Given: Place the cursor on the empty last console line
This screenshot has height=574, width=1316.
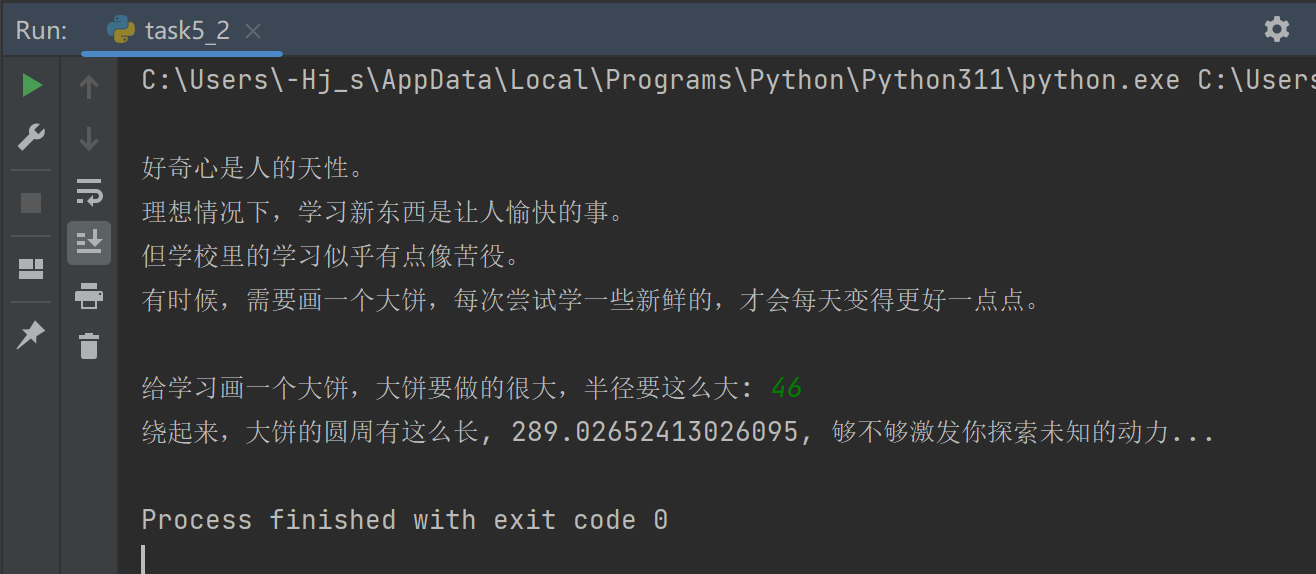Looking at the screenshot, I should (x=400, y=558).
